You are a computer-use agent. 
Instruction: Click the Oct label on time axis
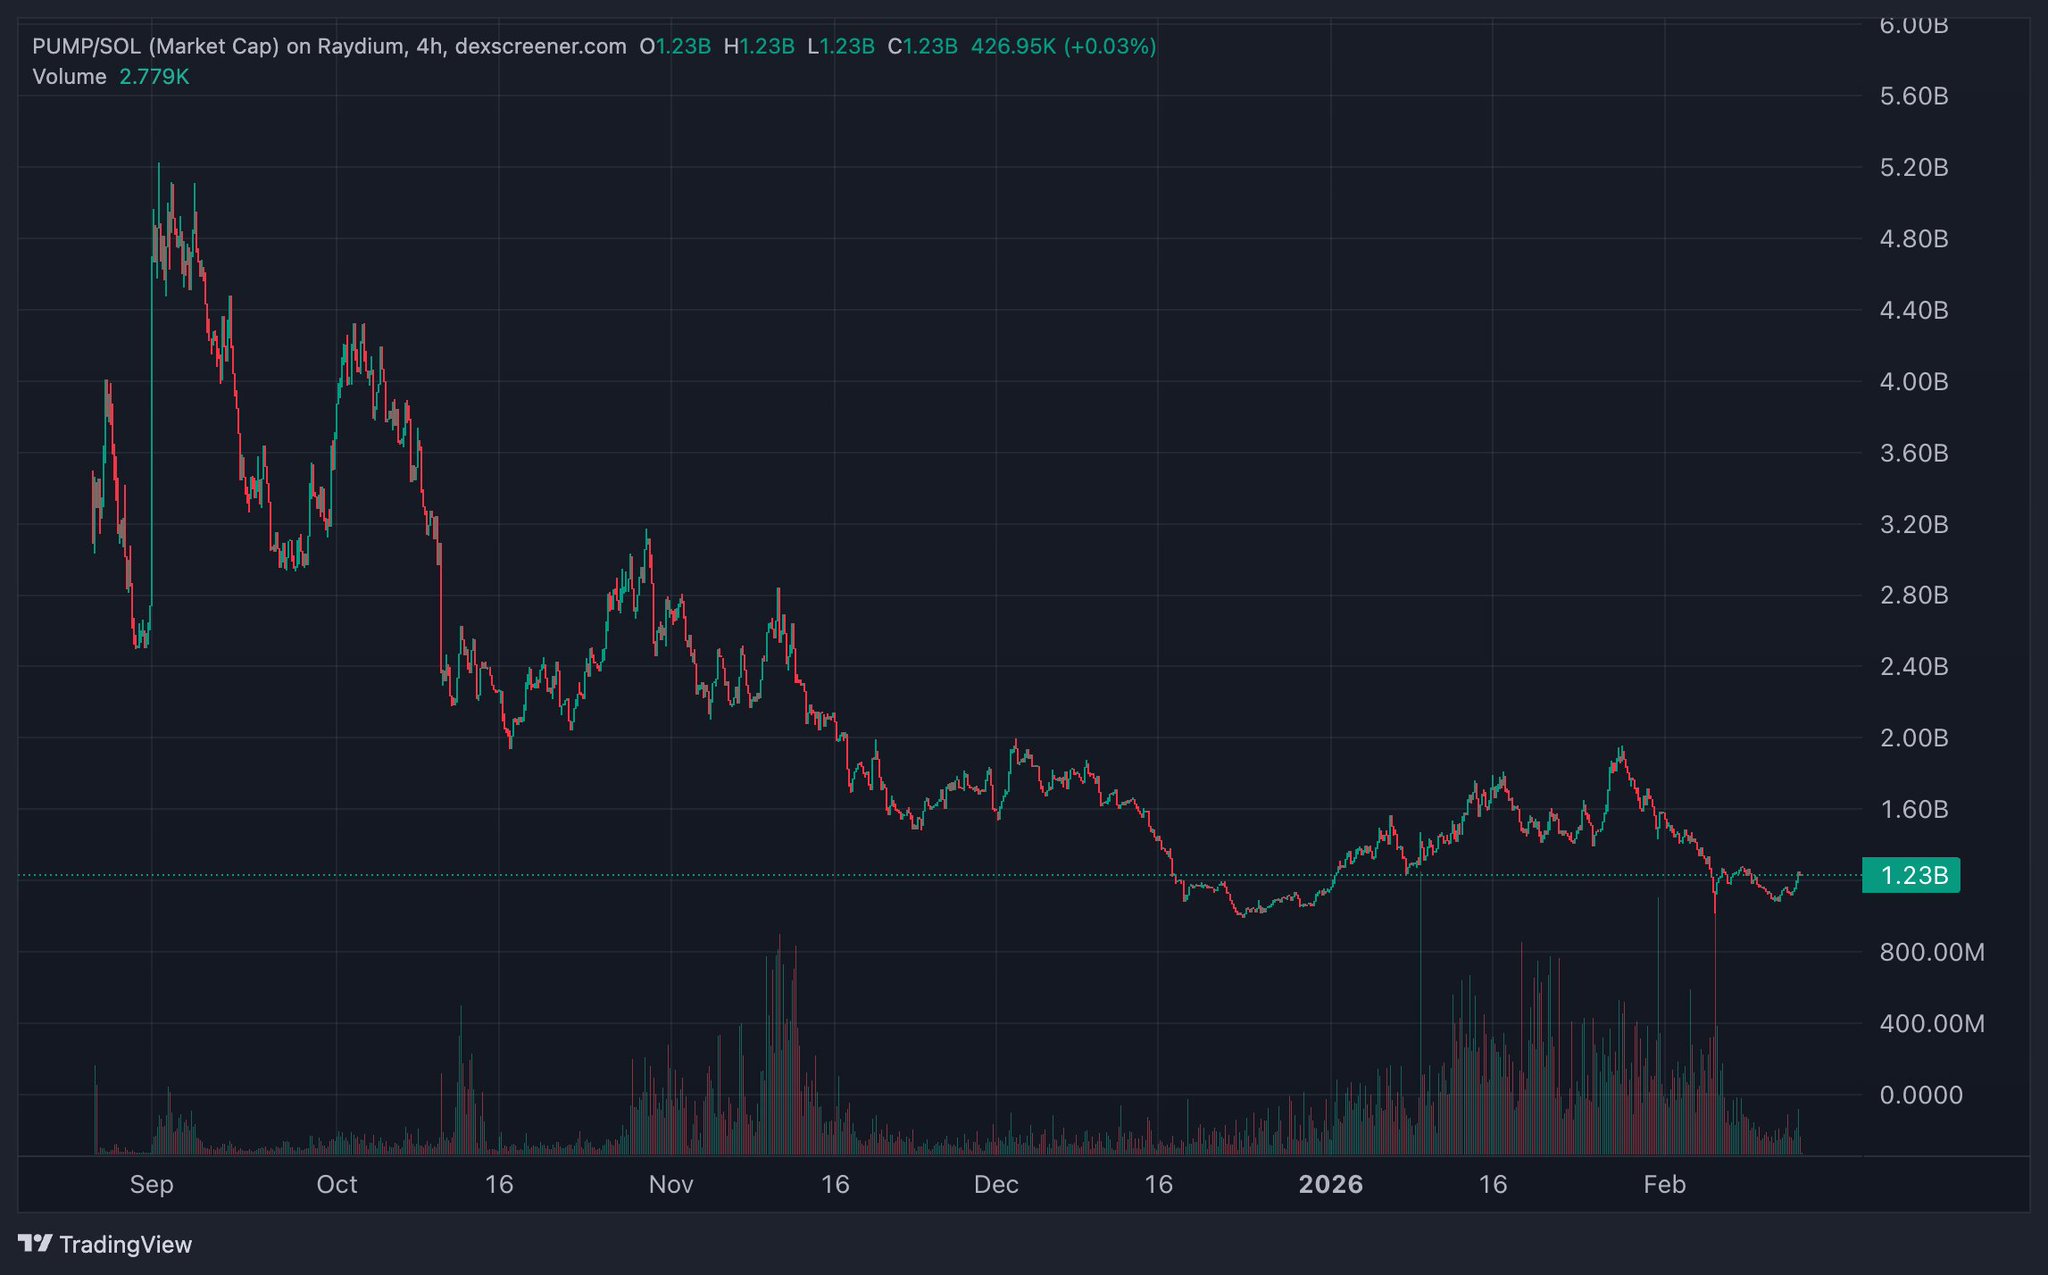pos(336,1185)
